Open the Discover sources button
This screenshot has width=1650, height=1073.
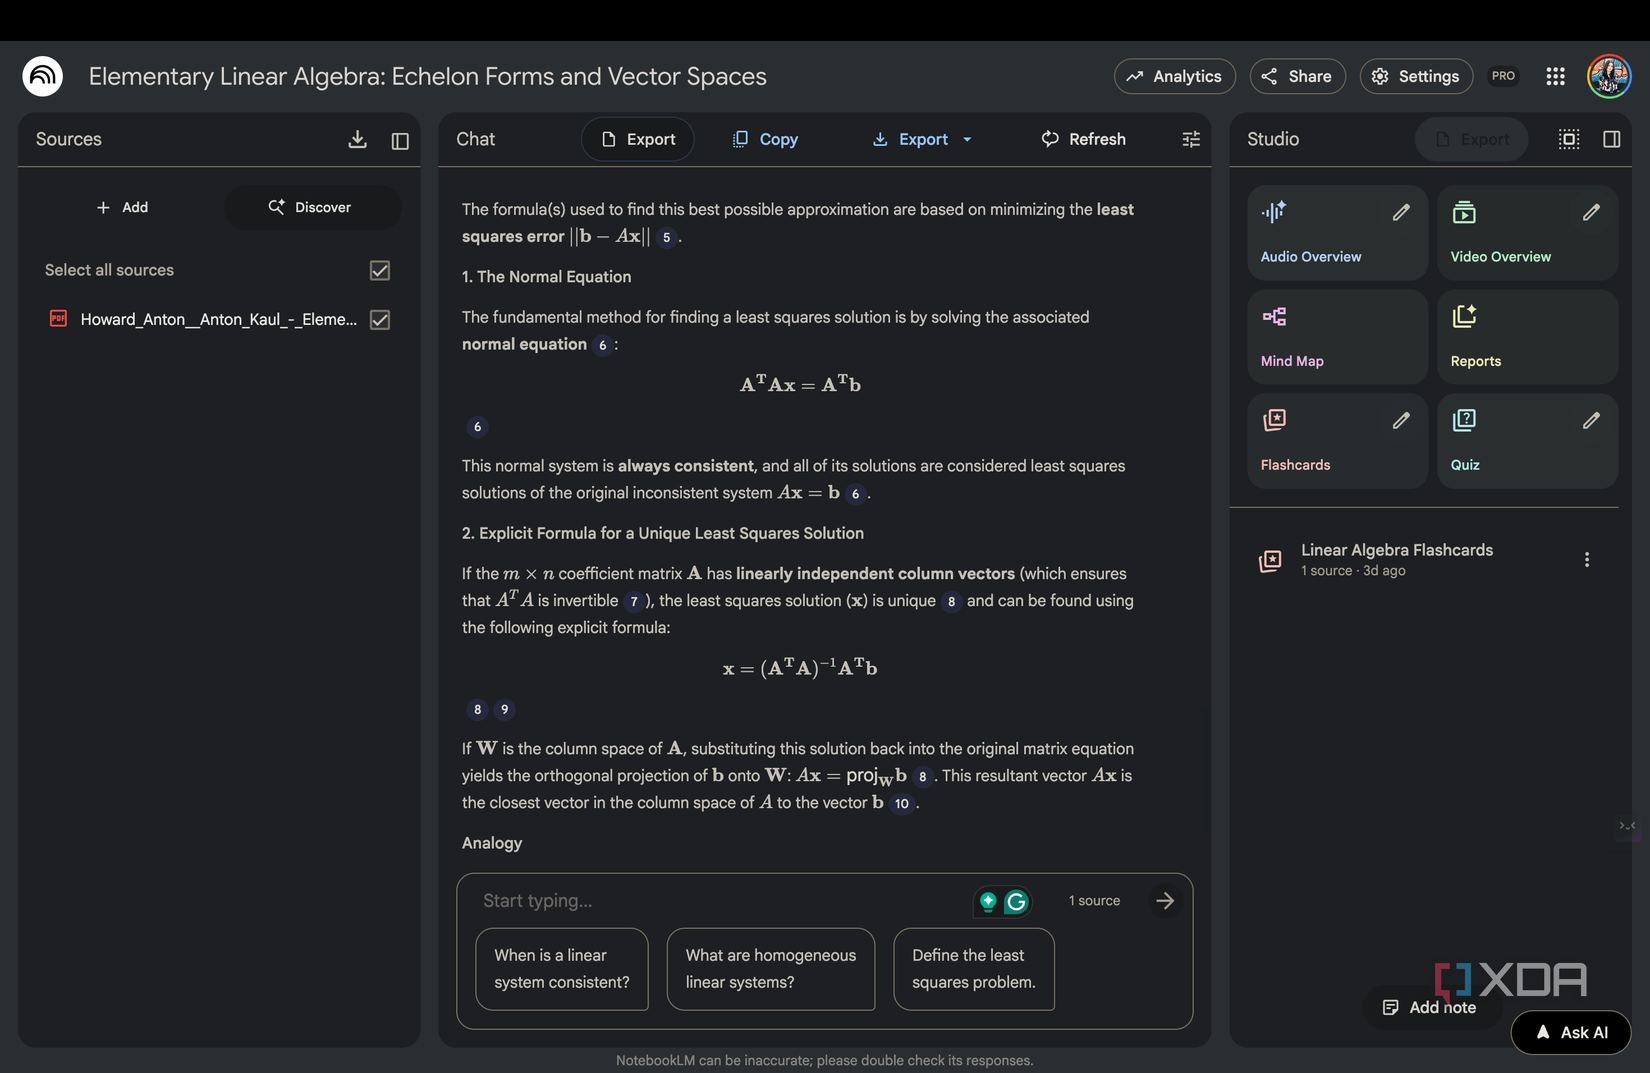(311, 208)
